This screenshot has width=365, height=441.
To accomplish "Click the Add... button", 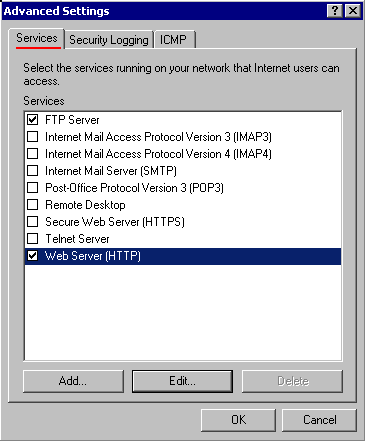I will point(73,381).
